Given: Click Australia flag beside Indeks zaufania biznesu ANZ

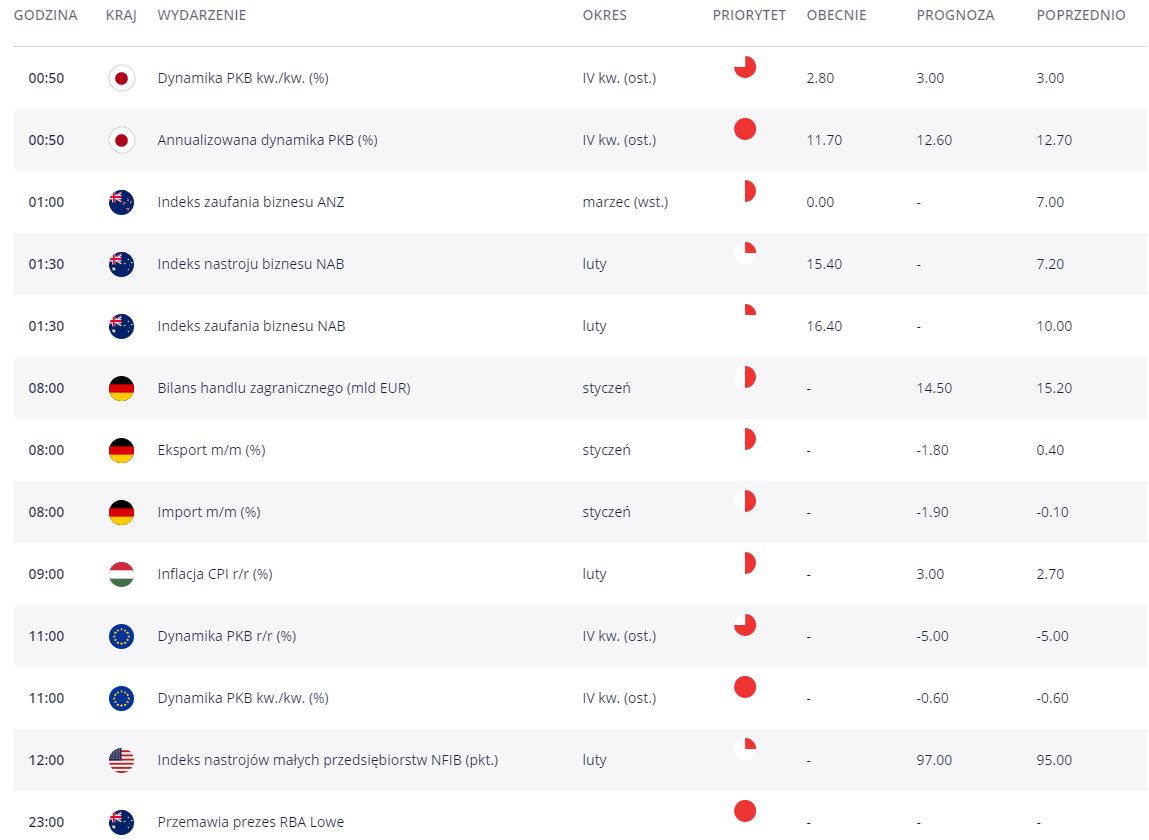Looking at the screenshot, I should (121, 202).
